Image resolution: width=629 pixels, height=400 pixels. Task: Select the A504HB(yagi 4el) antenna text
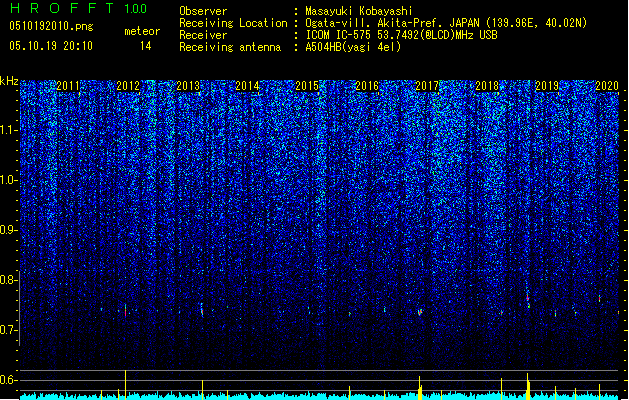(x=353, y=47)
